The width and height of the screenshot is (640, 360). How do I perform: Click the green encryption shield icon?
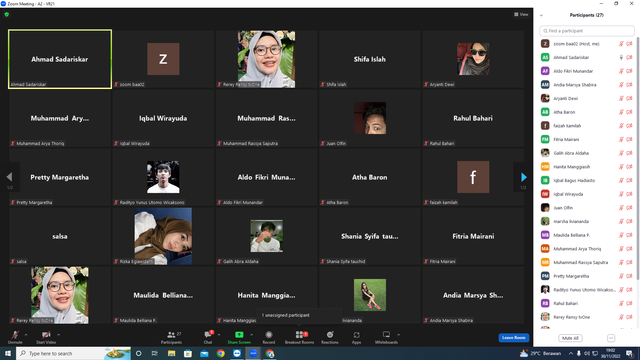[7, 14]
